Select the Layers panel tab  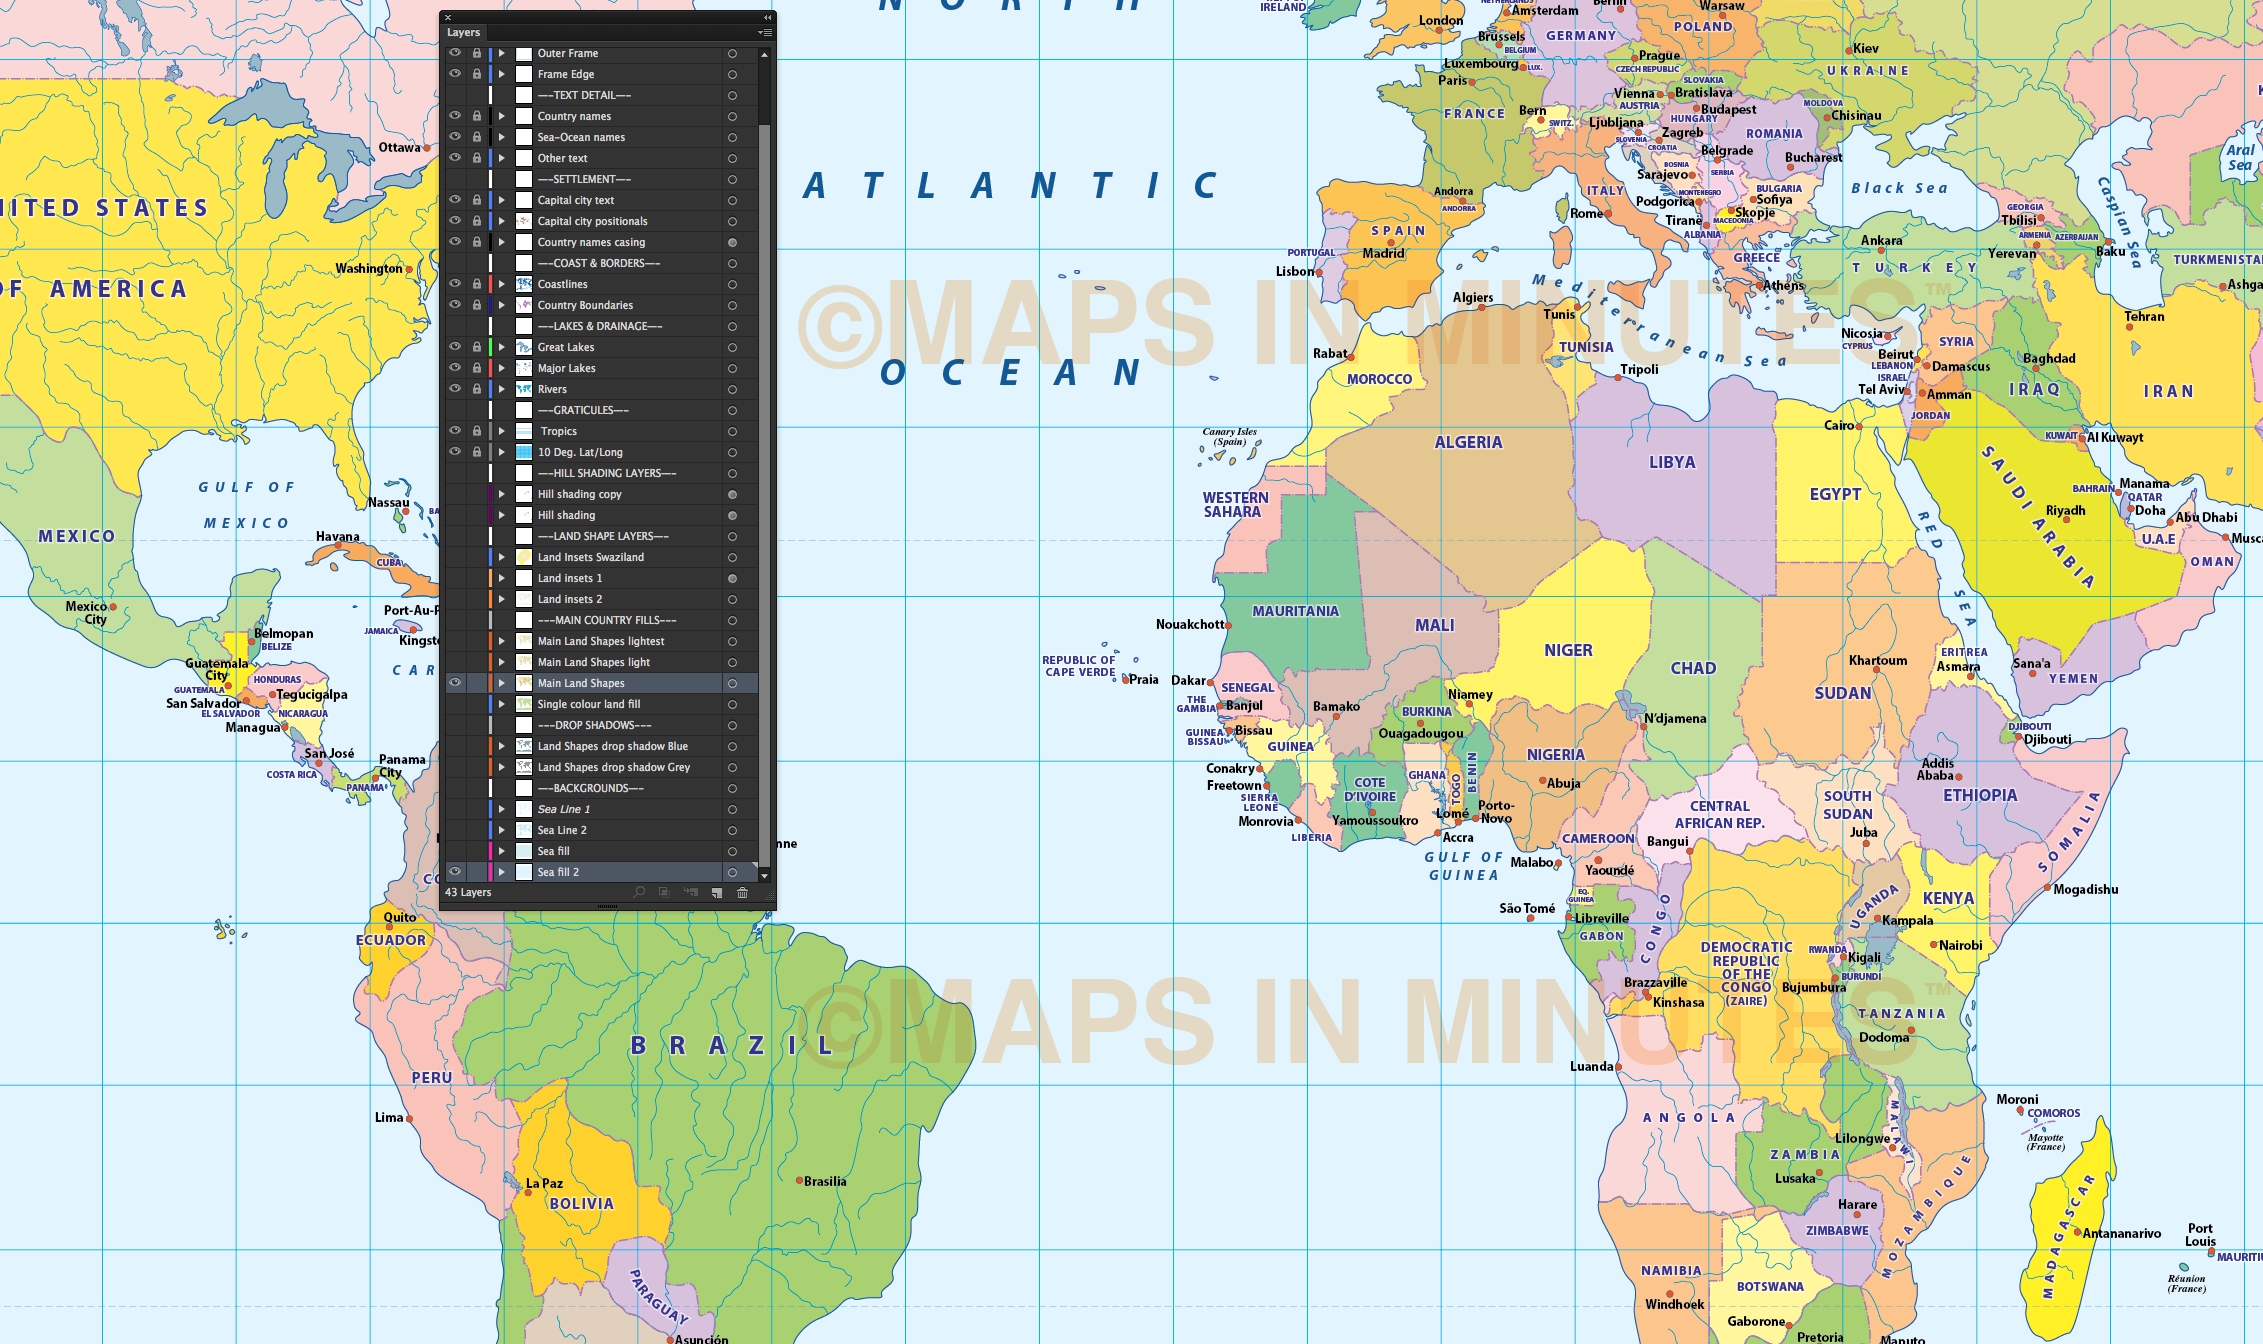(463, 32)
